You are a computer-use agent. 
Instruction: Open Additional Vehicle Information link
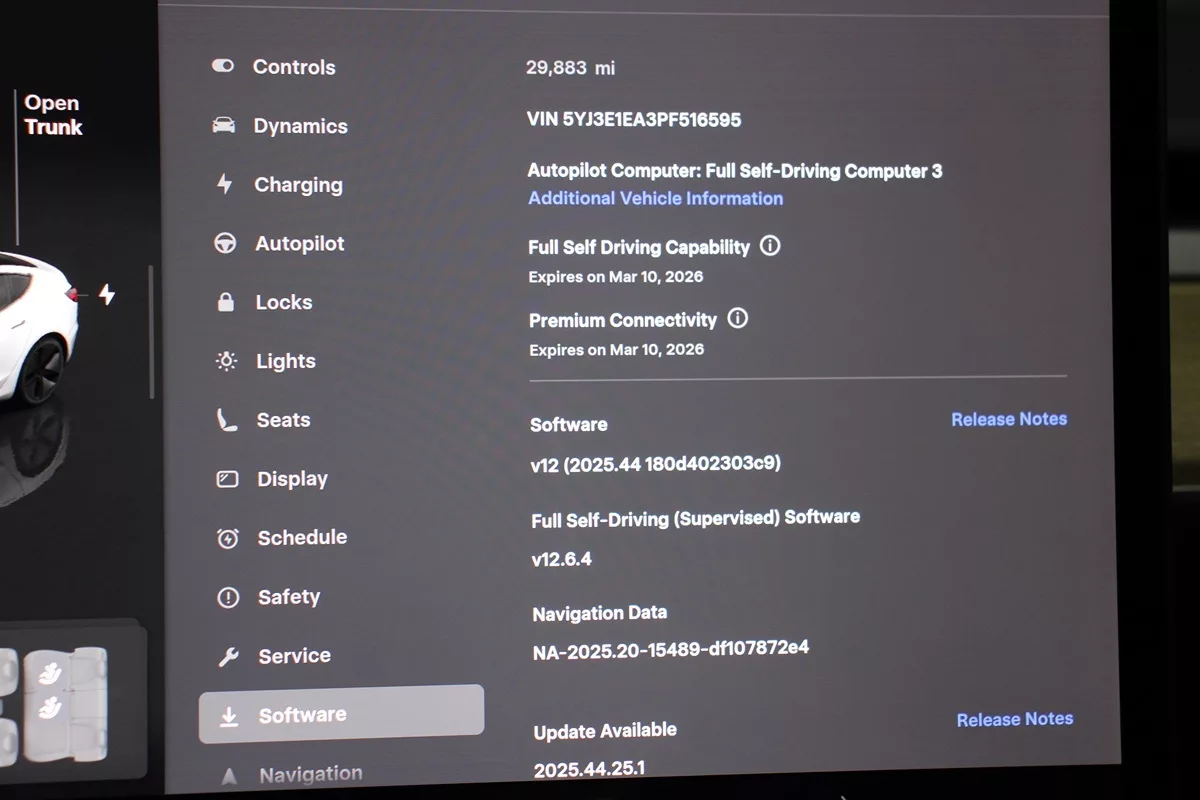[x=655, y=198]
